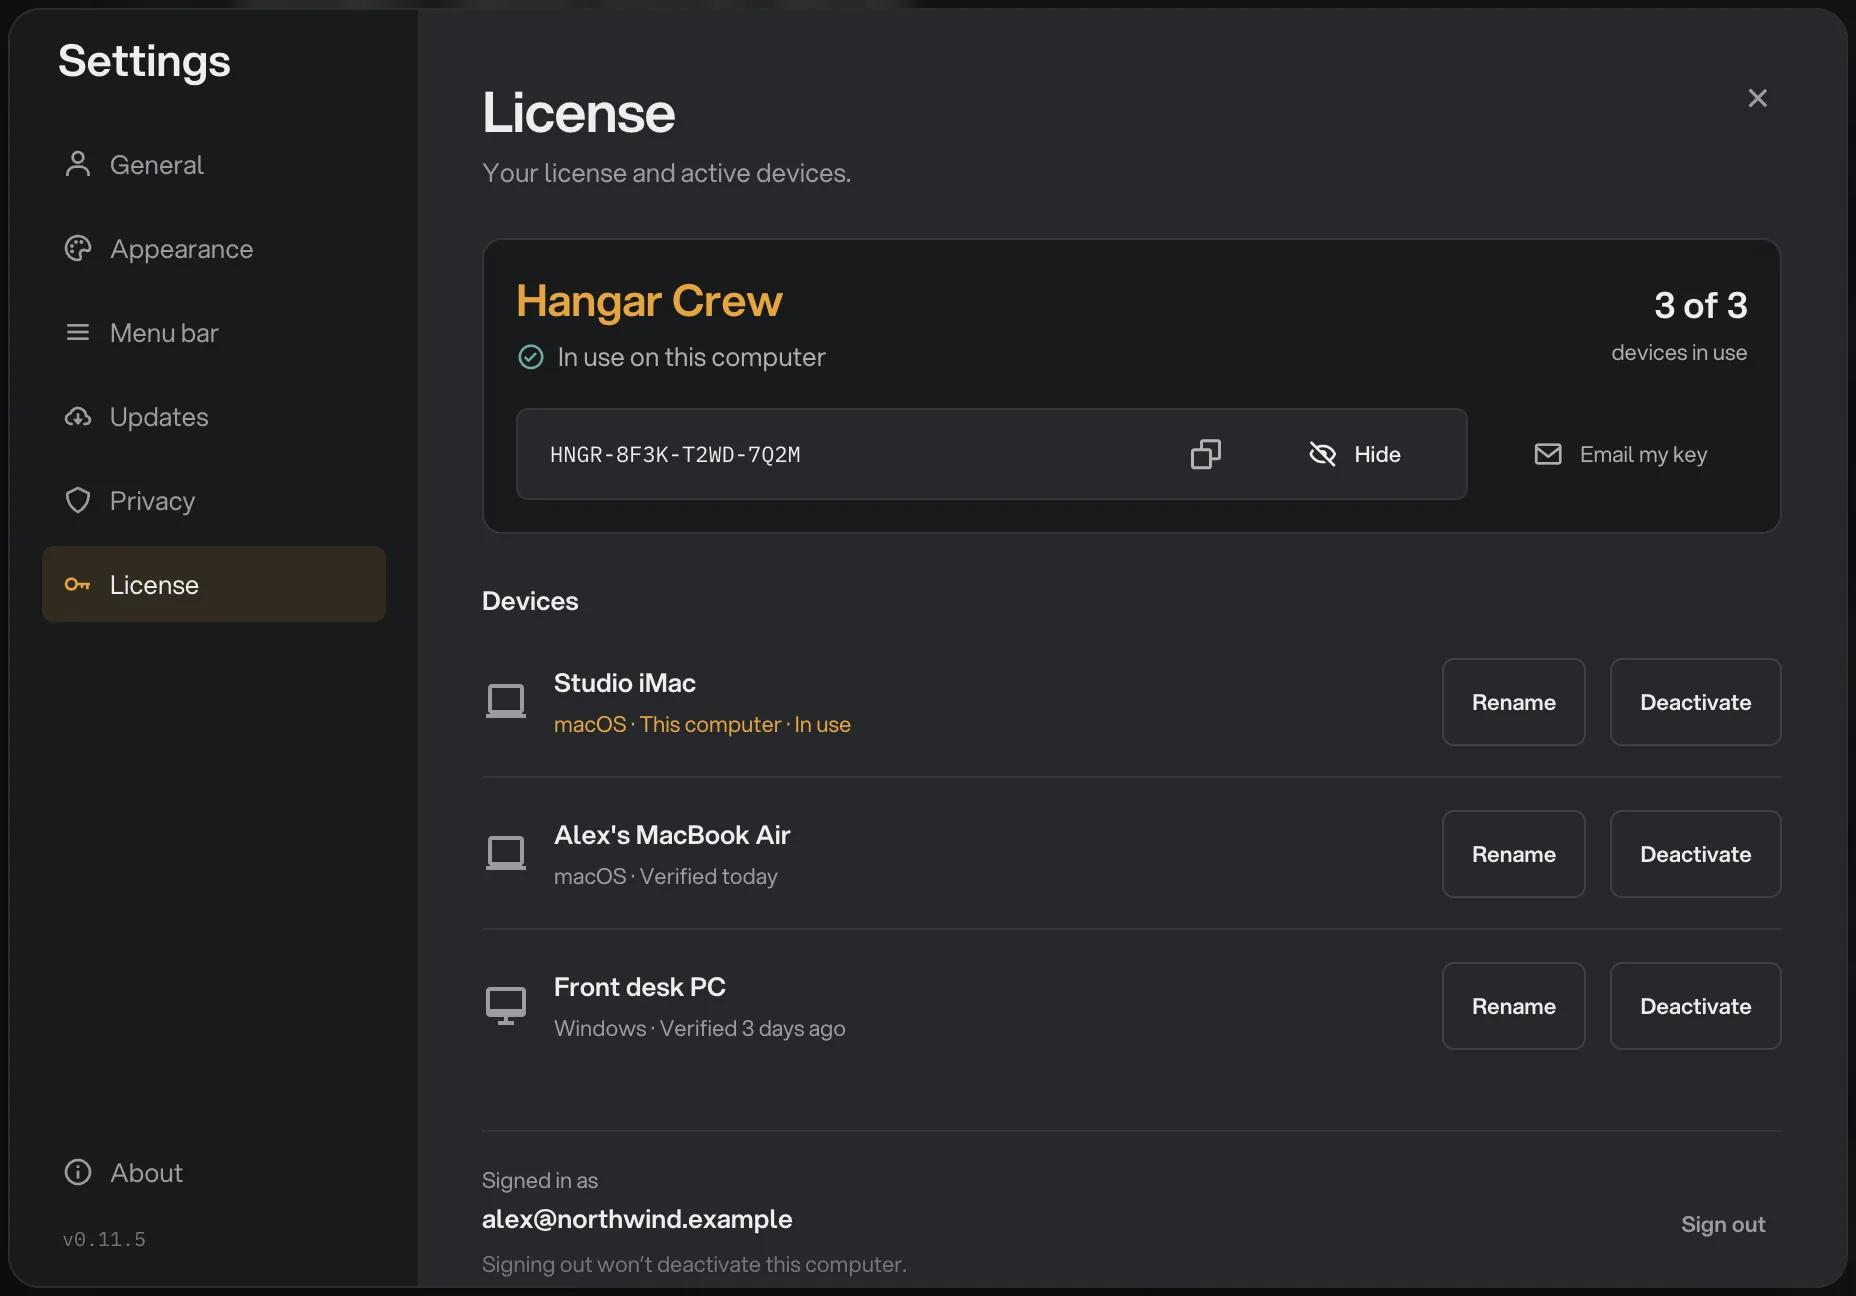
Task: Click the laptop icon beside Alex's MacBook Air
Action: pyautogui.click(x=506, y=853)
